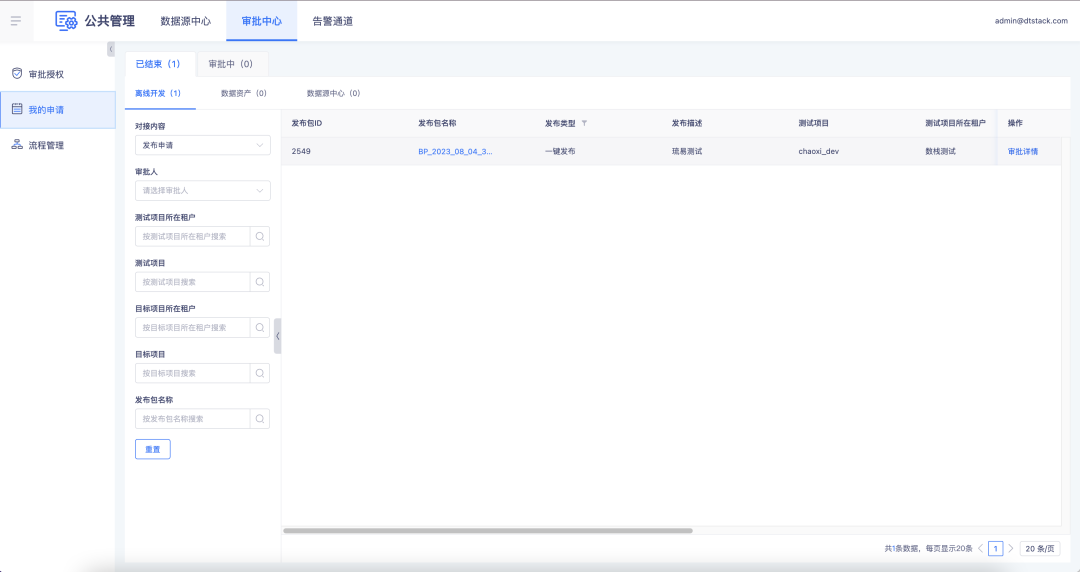Open the 20 条/页 page size dropdown
The image size is (1080, 572).
[x=1040, y=548]
